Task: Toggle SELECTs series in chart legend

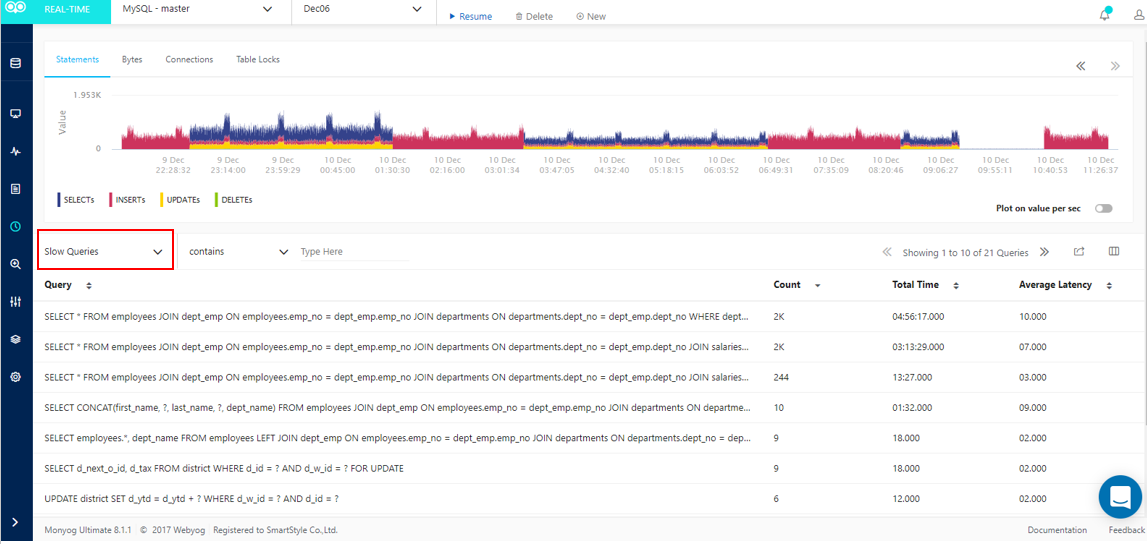Action: click(x=75, y=199)
